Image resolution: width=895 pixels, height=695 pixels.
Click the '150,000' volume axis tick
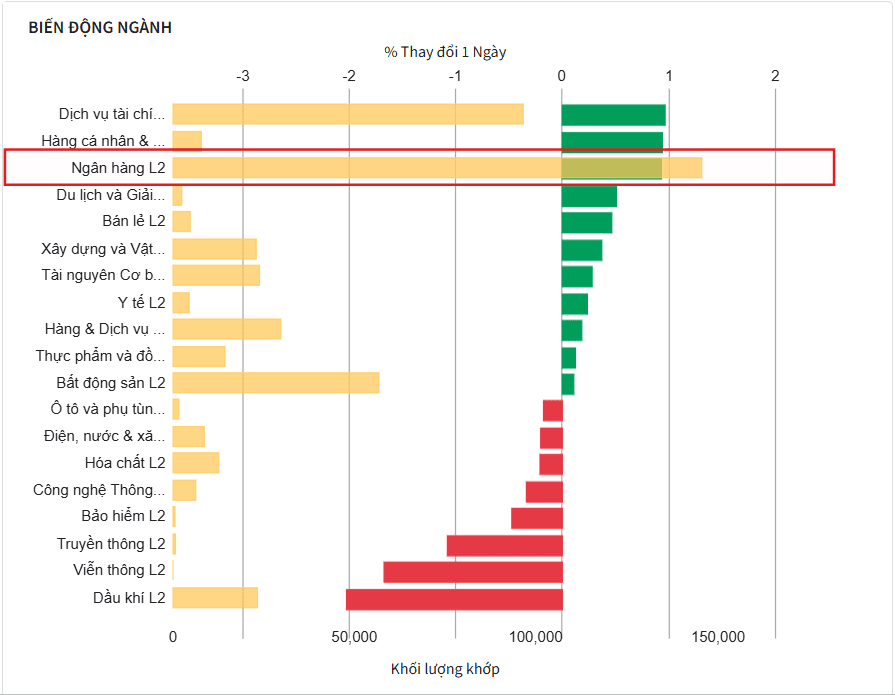click(718, 637)
